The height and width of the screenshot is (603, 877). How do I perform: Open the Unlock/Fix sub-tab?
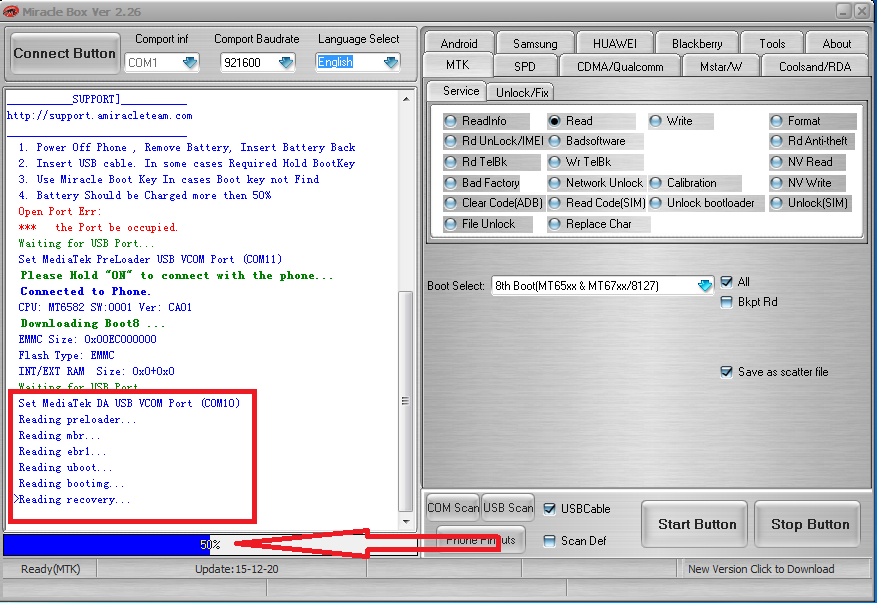pyautogui.click(x=521, y=92)
